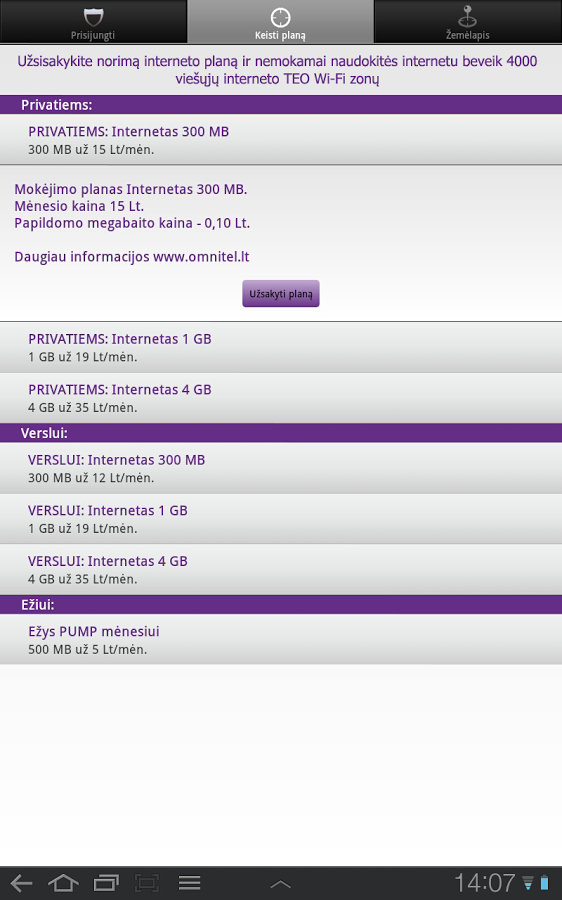
Task: Collapse the PRIVATIEMS: Internetas 300 MB plan
Action: (x=281, y=139)
